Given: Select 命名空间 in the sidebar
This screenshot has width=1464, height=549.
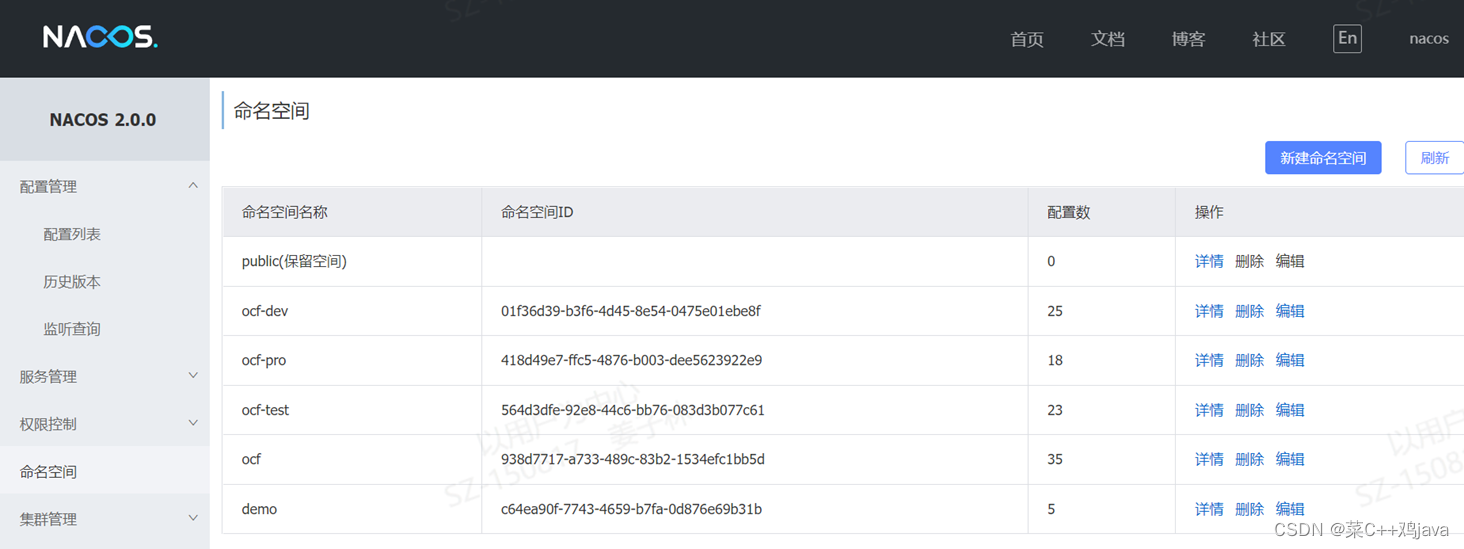Looking at the screenshot, I should pyautogui.click(x=48, y=472).
